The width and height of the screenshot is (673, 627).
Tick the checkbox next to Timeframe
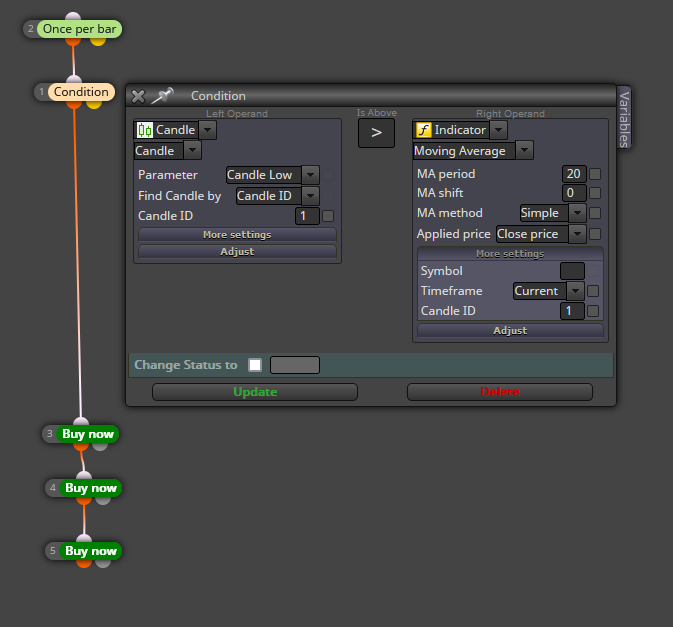pyautogui.click(x=593, y=291)
